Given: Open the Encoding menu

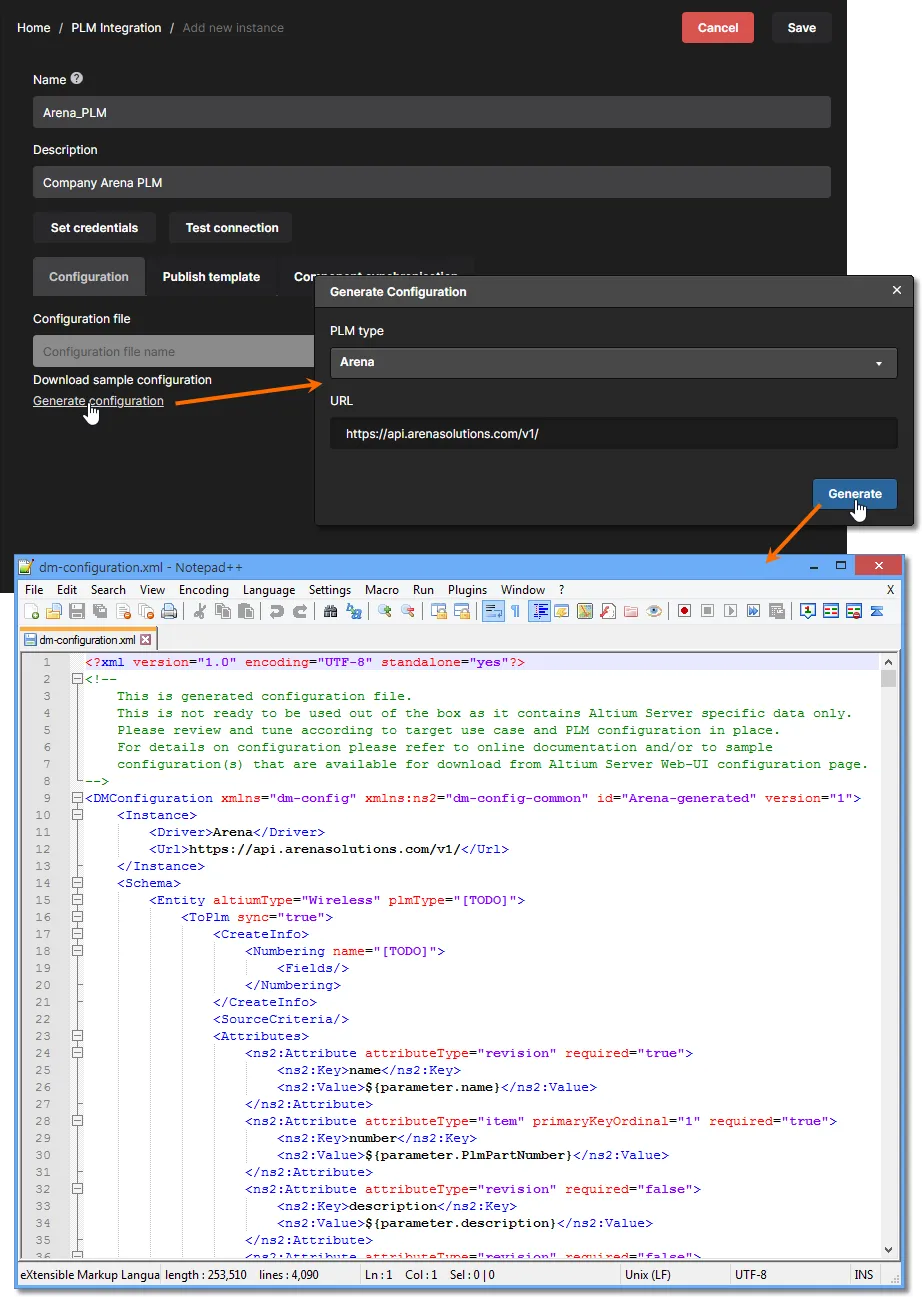Looking at the screenshot, I should coord(204,590).
